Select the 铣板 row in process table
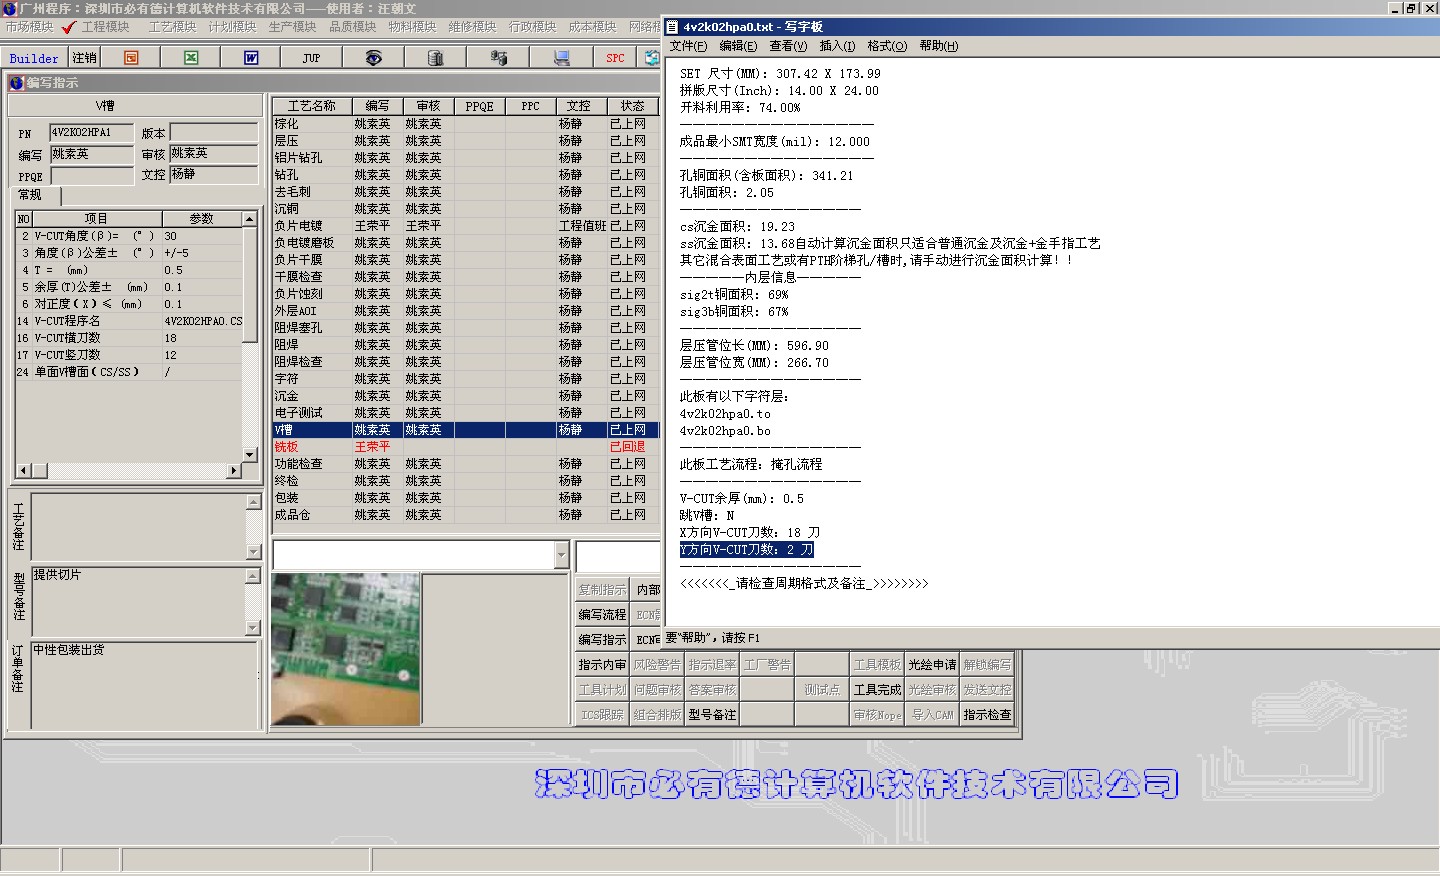The width and height of the screenshot is (1440, 876). (x=466, y=447)
